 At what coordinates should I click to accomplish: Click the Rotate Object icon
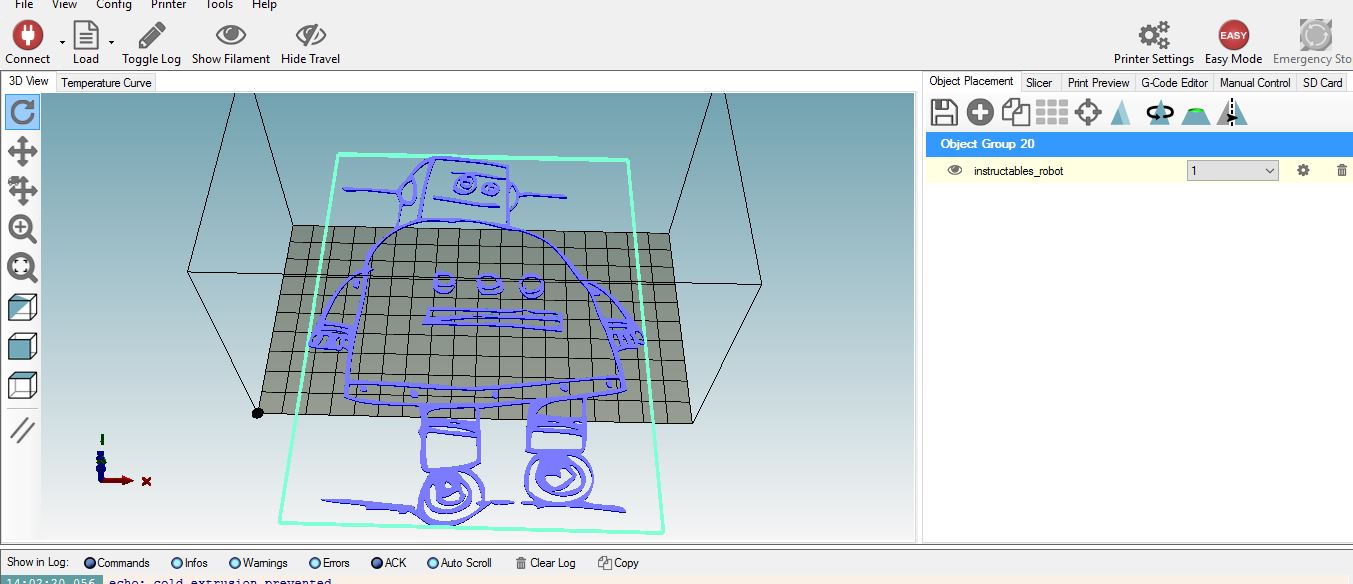pos(1160,113)
